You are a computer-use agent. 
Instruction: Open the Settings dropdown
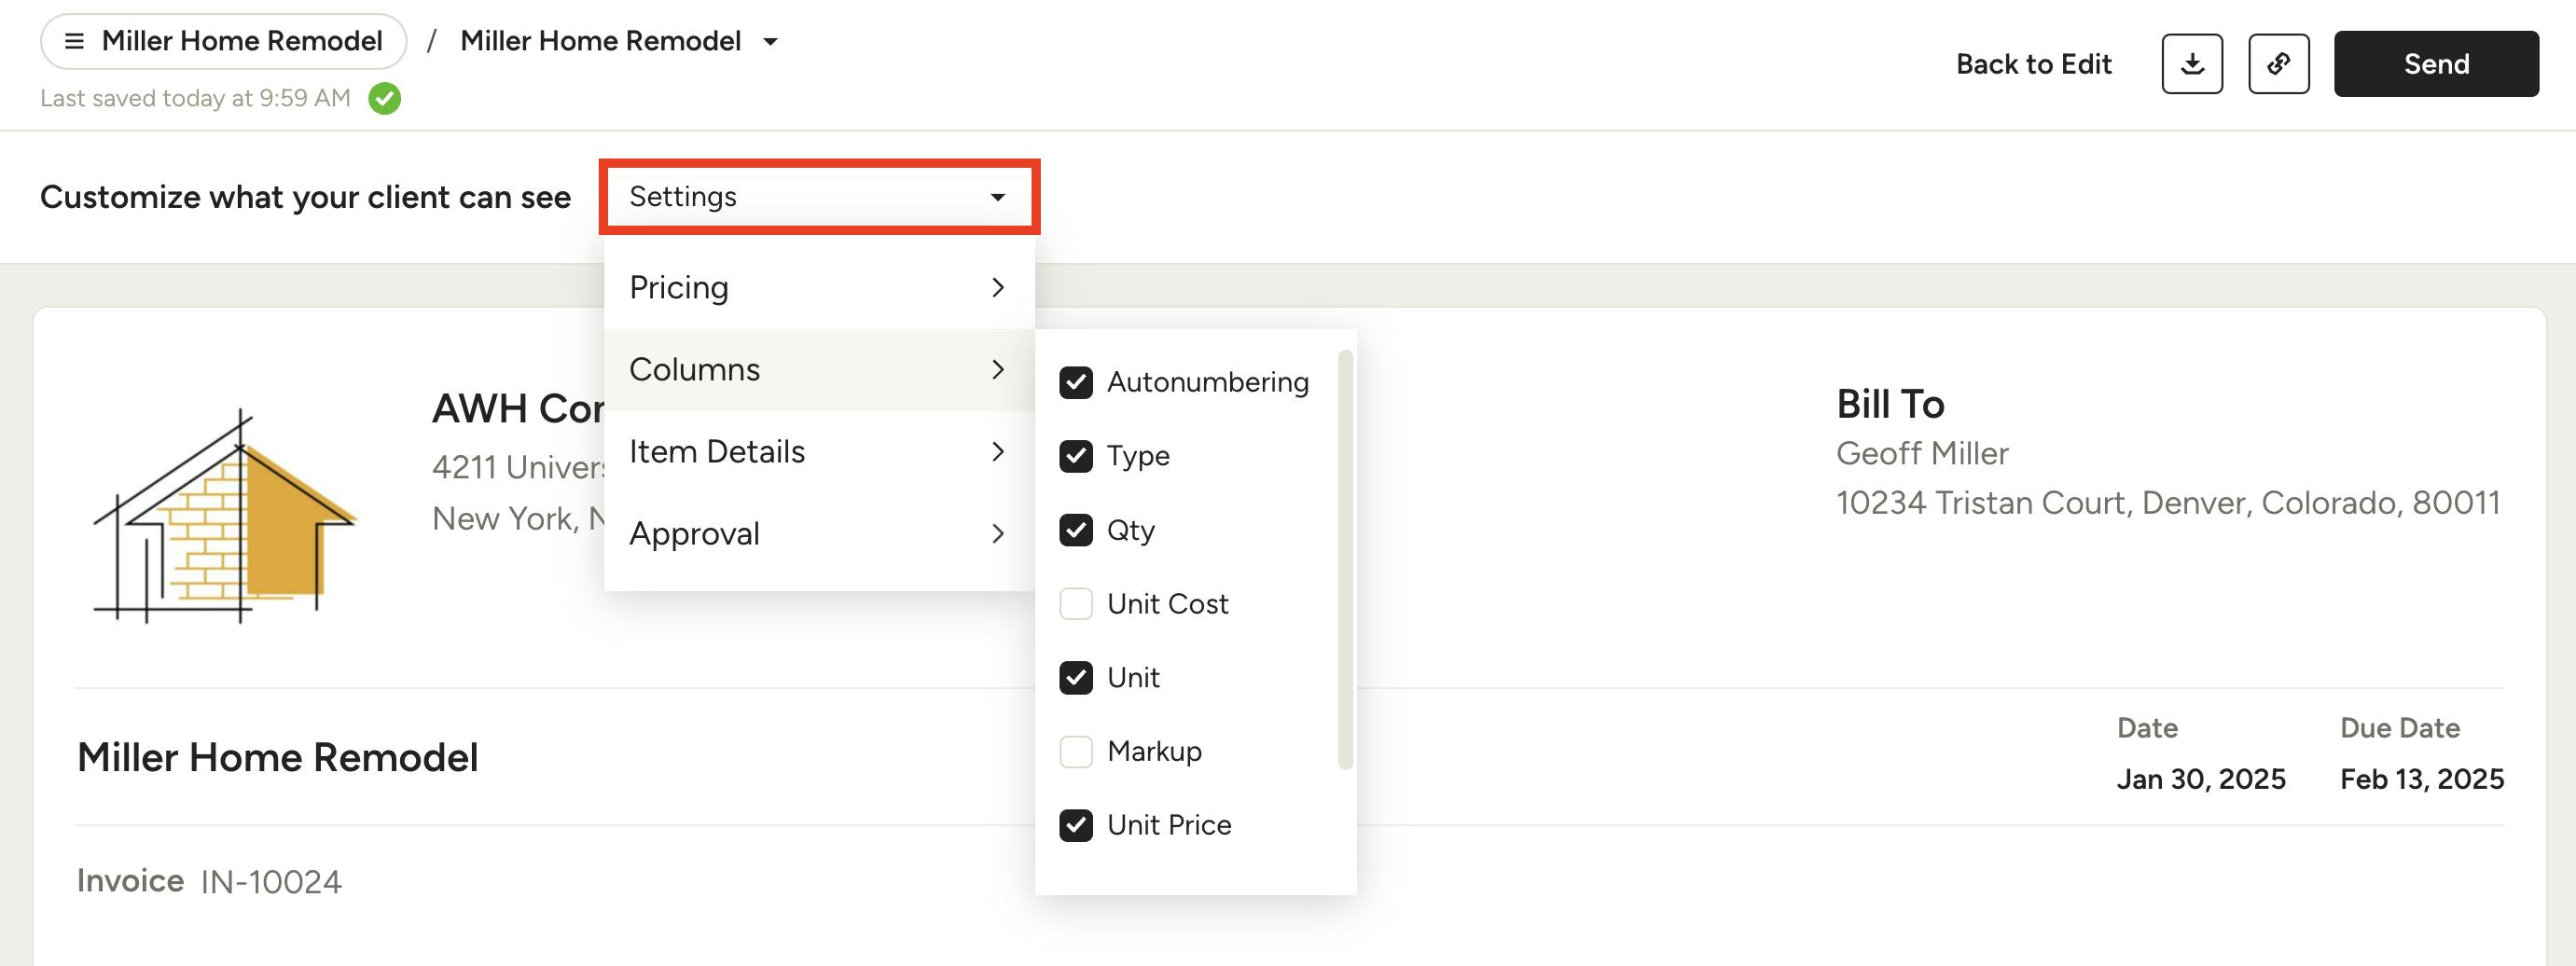(x=819, y=197)
